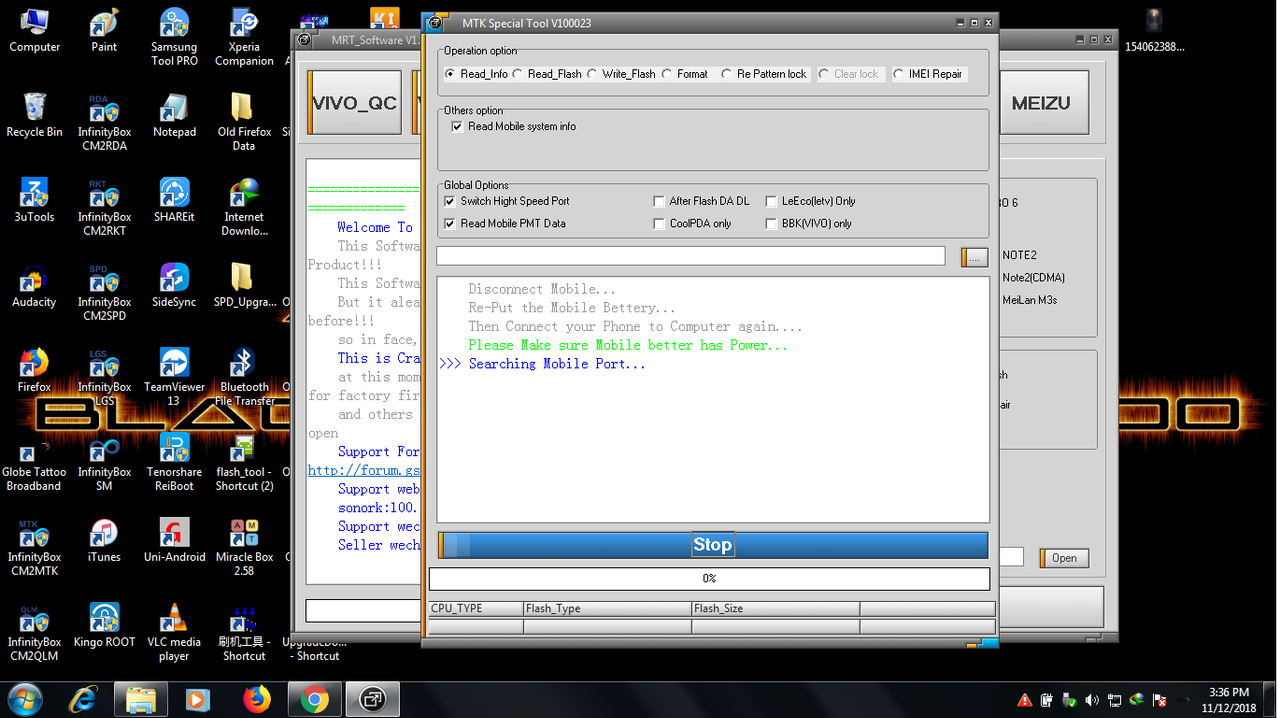
Task: Open the Recycle Bin
Action: coord(34,115)
